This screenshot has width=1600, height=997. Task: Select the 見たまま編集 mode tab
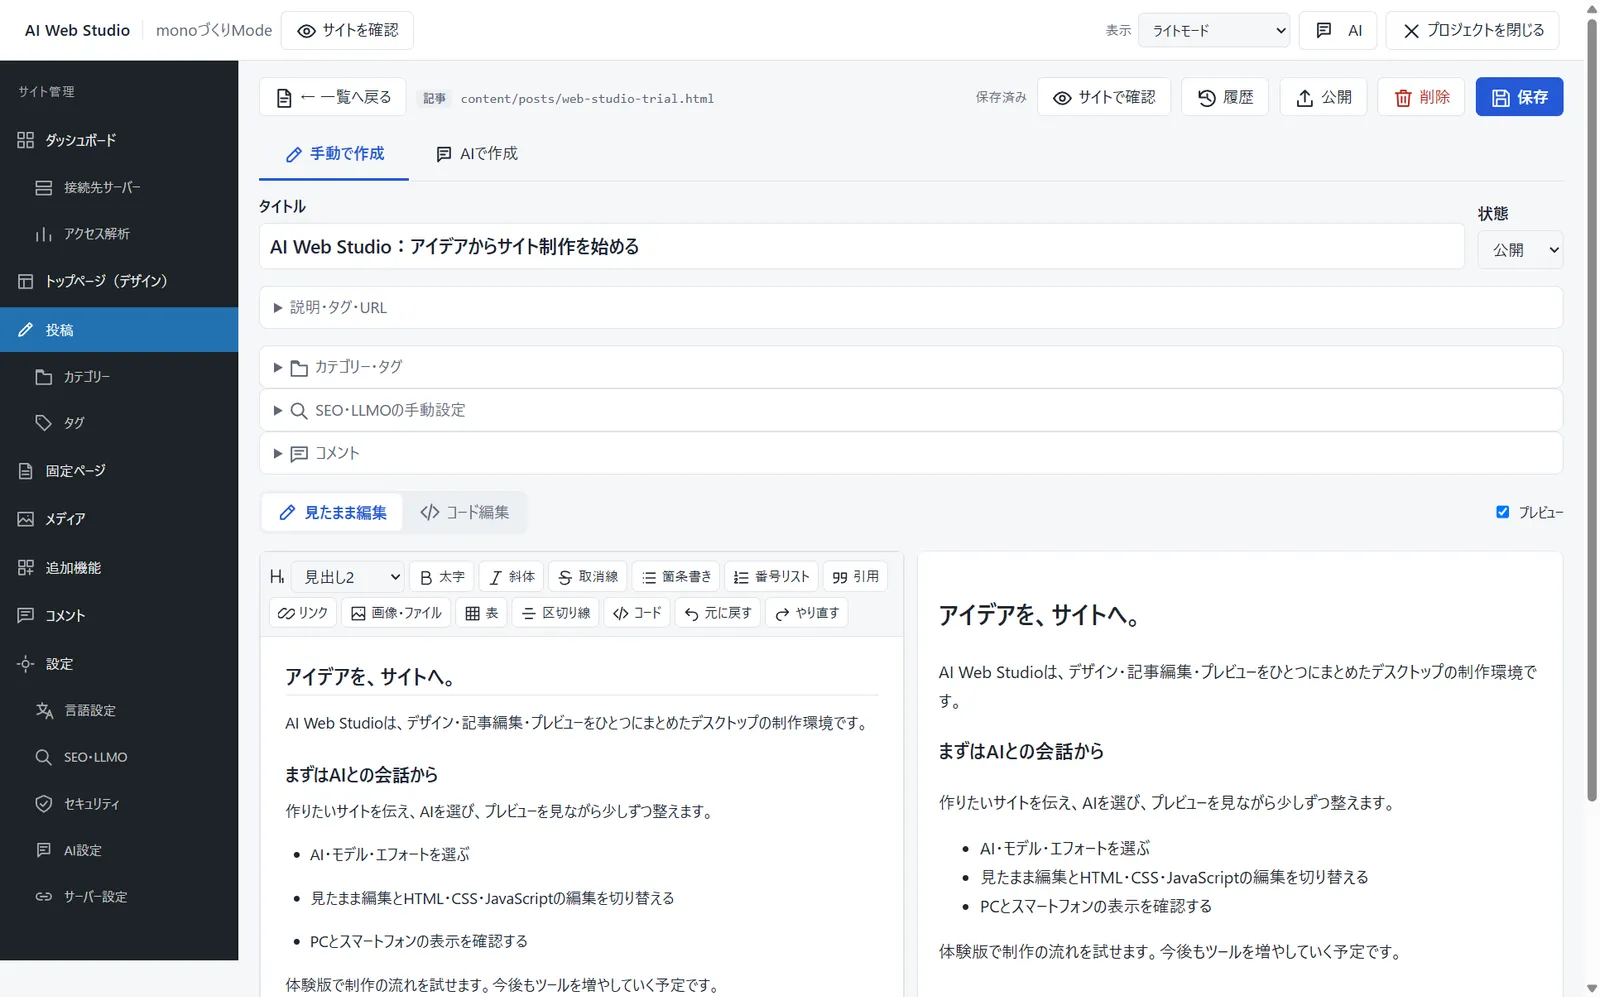coord(332,512)
